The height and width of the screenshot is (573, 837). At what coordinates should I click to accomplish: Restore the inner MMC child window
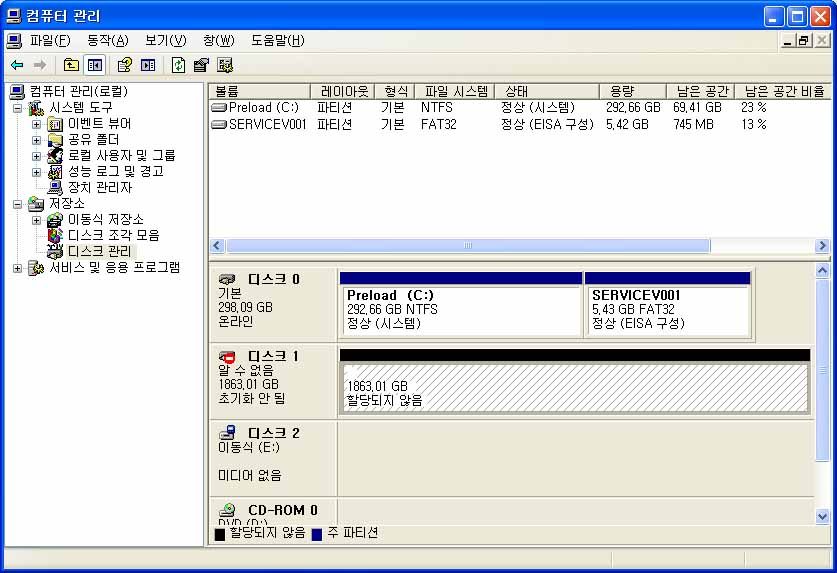pyautogui.click(x=803, y=41)
